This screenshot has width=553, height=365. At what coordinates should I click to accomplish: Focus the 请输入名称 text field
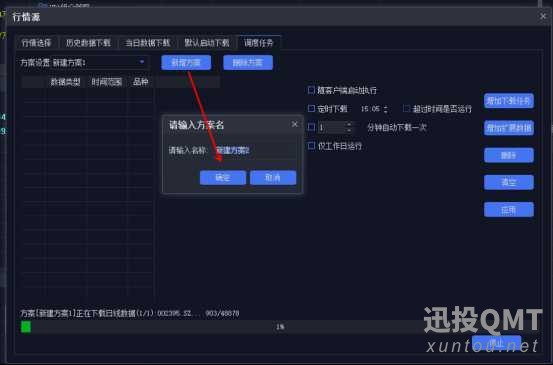(x=255, y=150)
